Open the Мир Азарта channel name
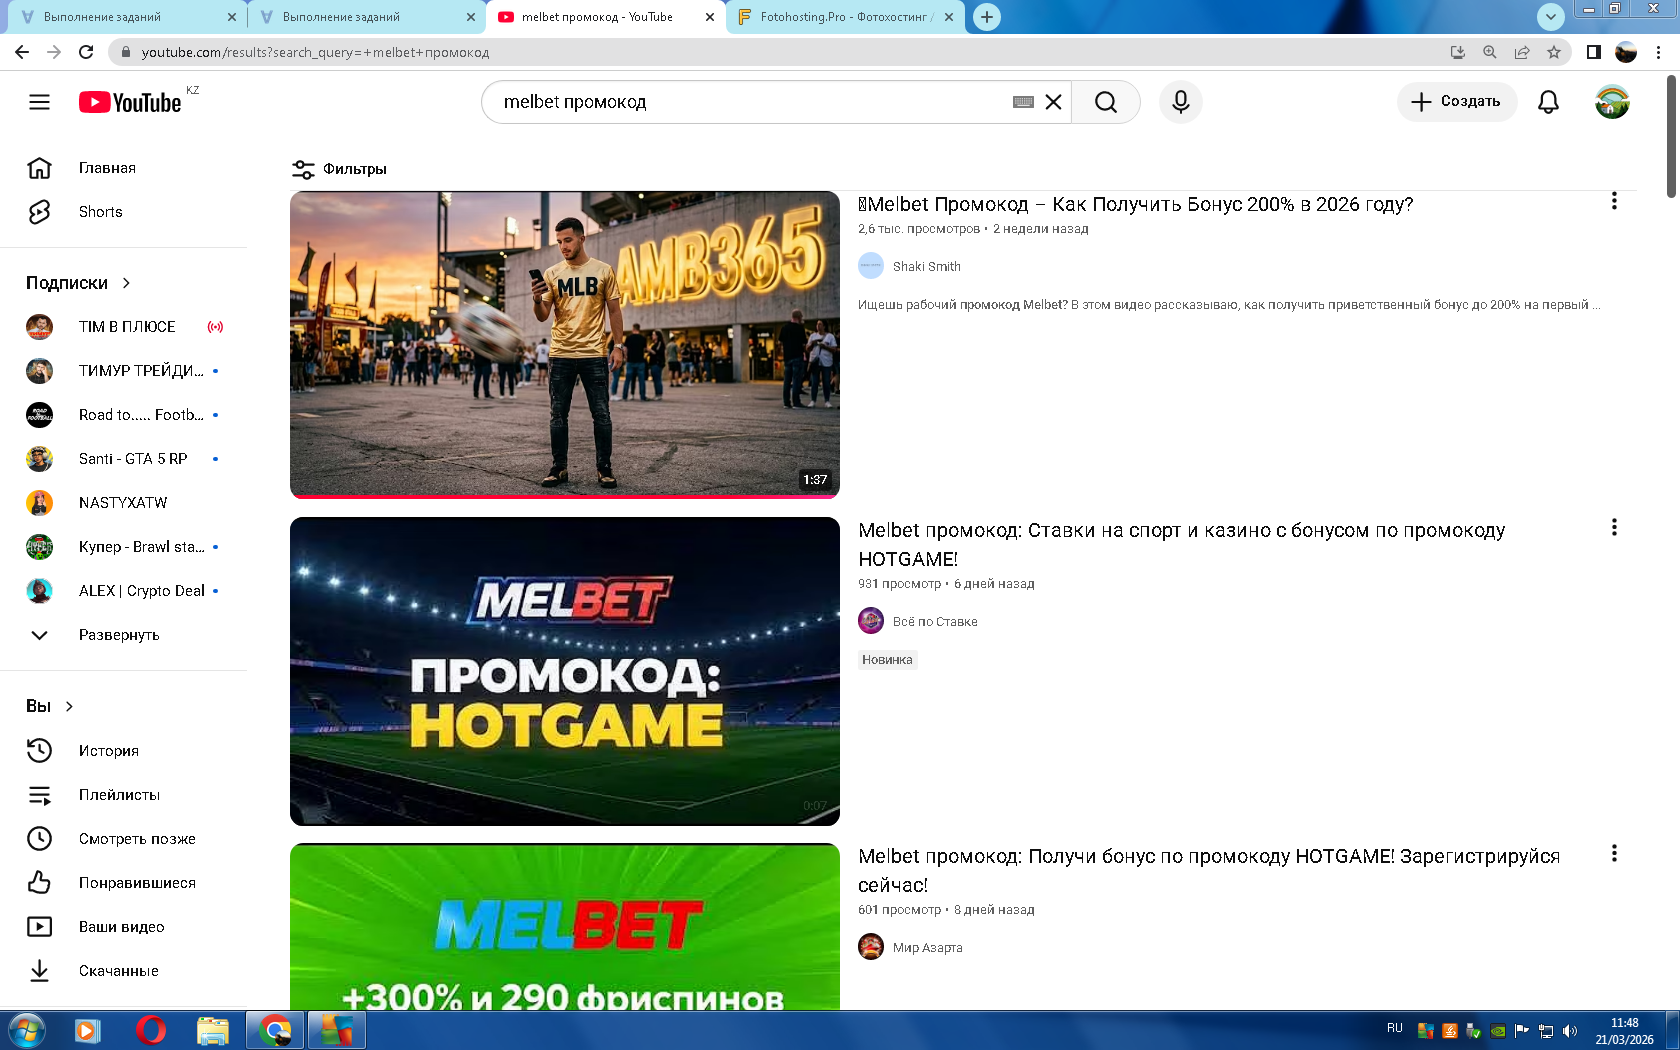1680x1050 pixels. click(928, 947)
